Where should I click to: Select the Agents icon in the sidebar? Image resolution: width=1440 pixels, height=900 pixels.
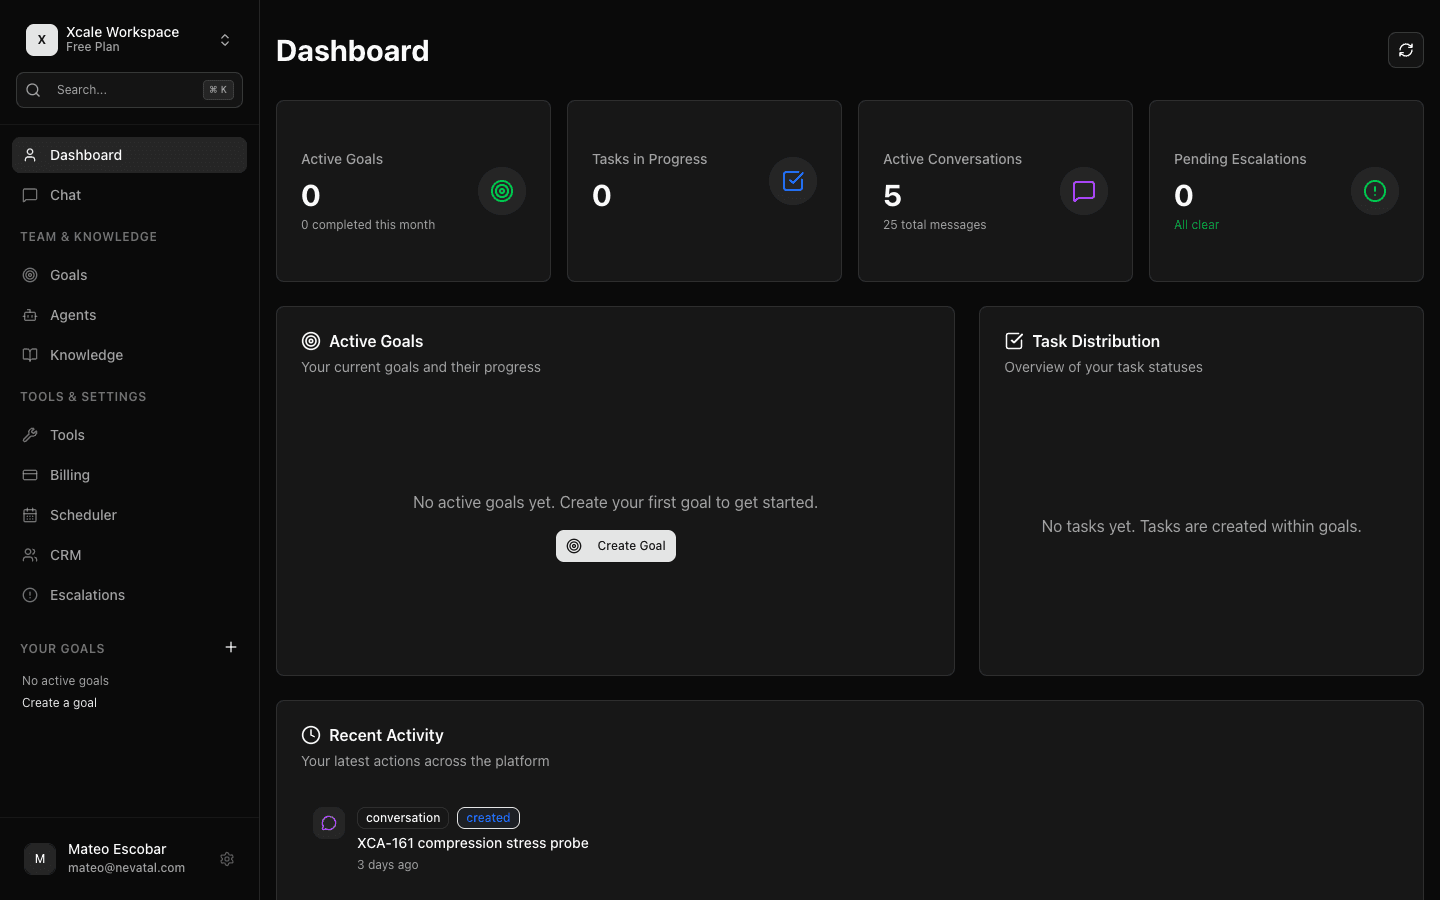(x=30, y=315)
